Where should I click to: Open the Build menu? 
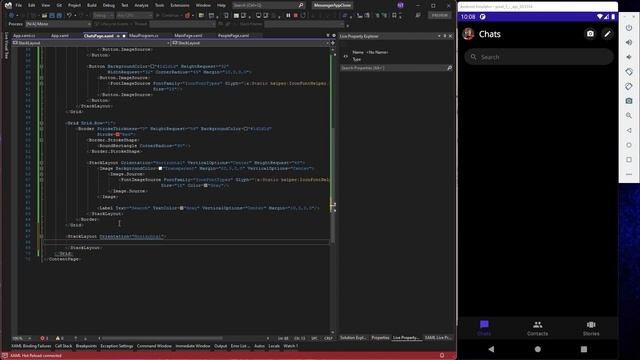(92, 5)
